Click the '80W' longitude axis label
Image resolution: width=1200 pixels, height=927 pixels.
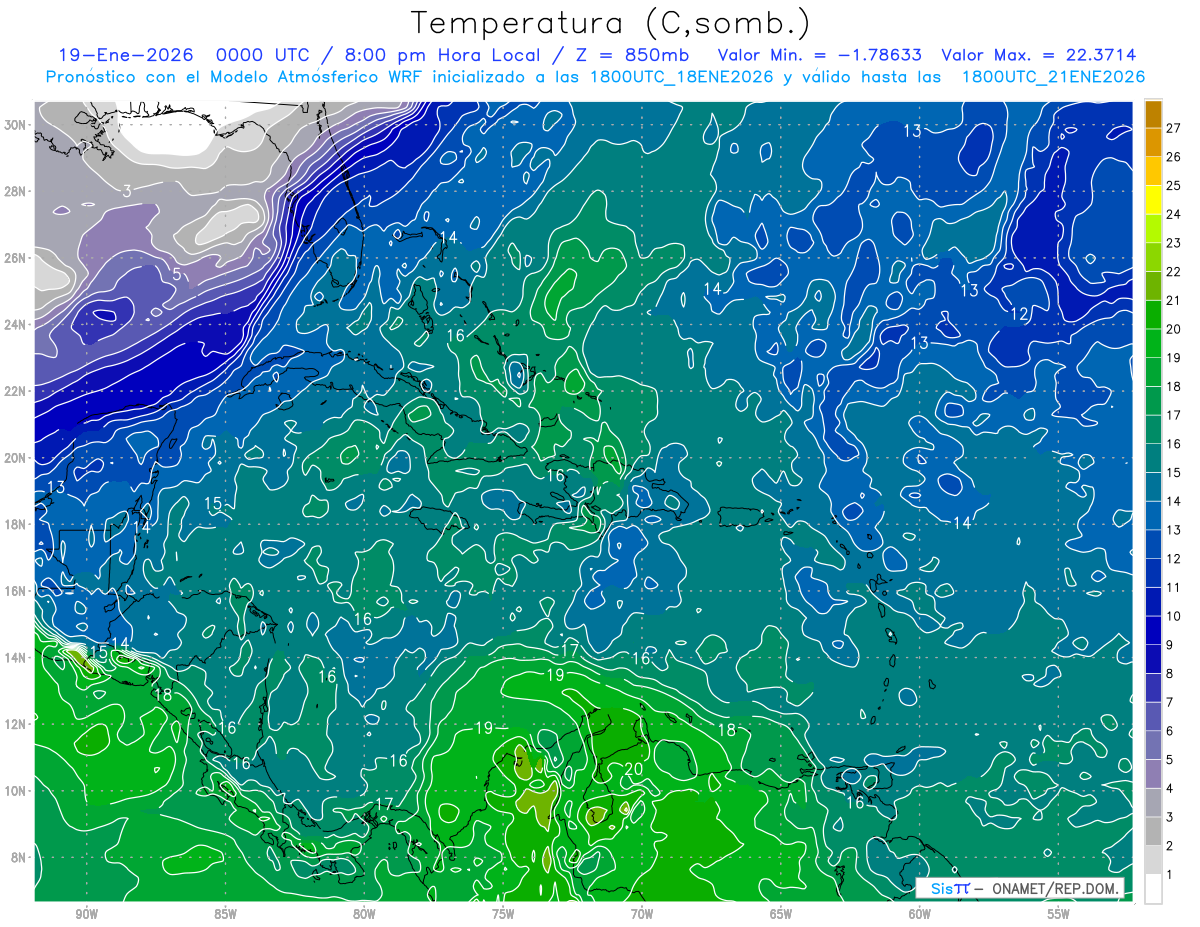[x=364, y=915]
